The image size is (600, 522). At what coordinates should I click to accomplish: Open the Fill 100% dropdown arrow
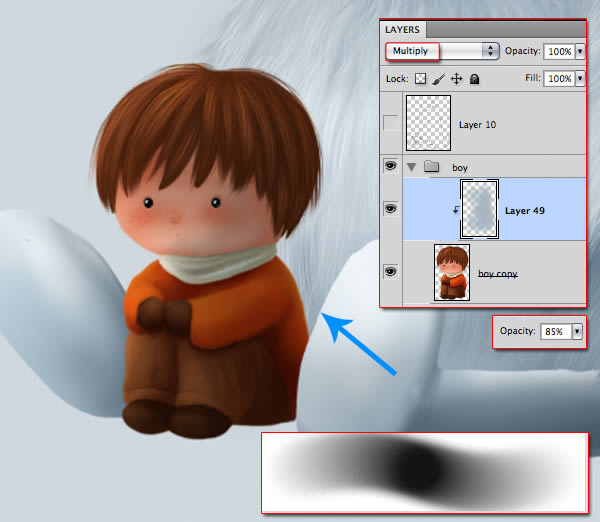tap(580, 78)
